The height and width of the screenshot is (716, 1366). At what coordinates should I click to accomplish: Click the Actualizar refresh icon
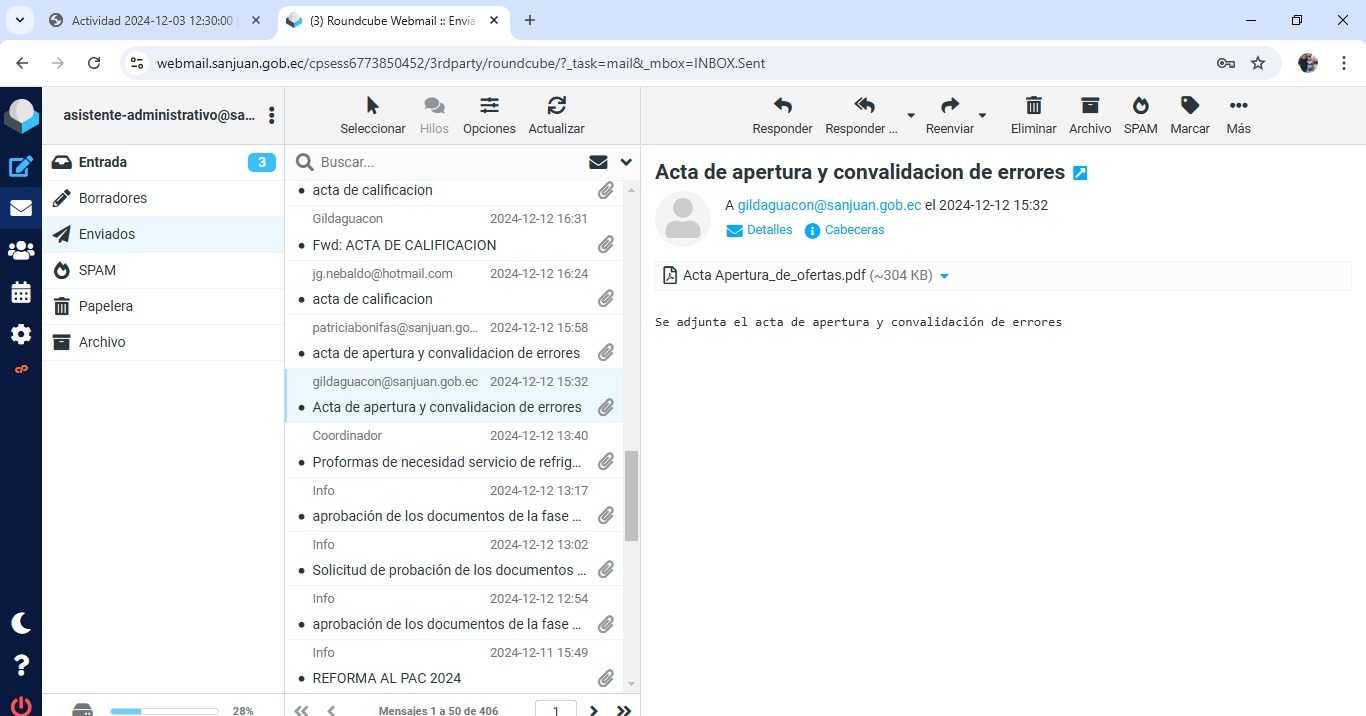coord(556,106)
